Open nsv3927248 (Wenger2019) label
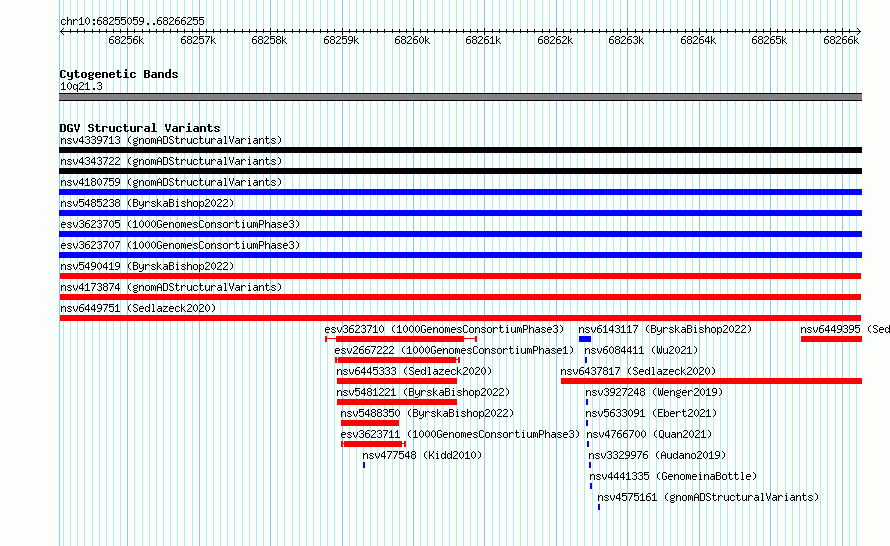 [654, 392]
